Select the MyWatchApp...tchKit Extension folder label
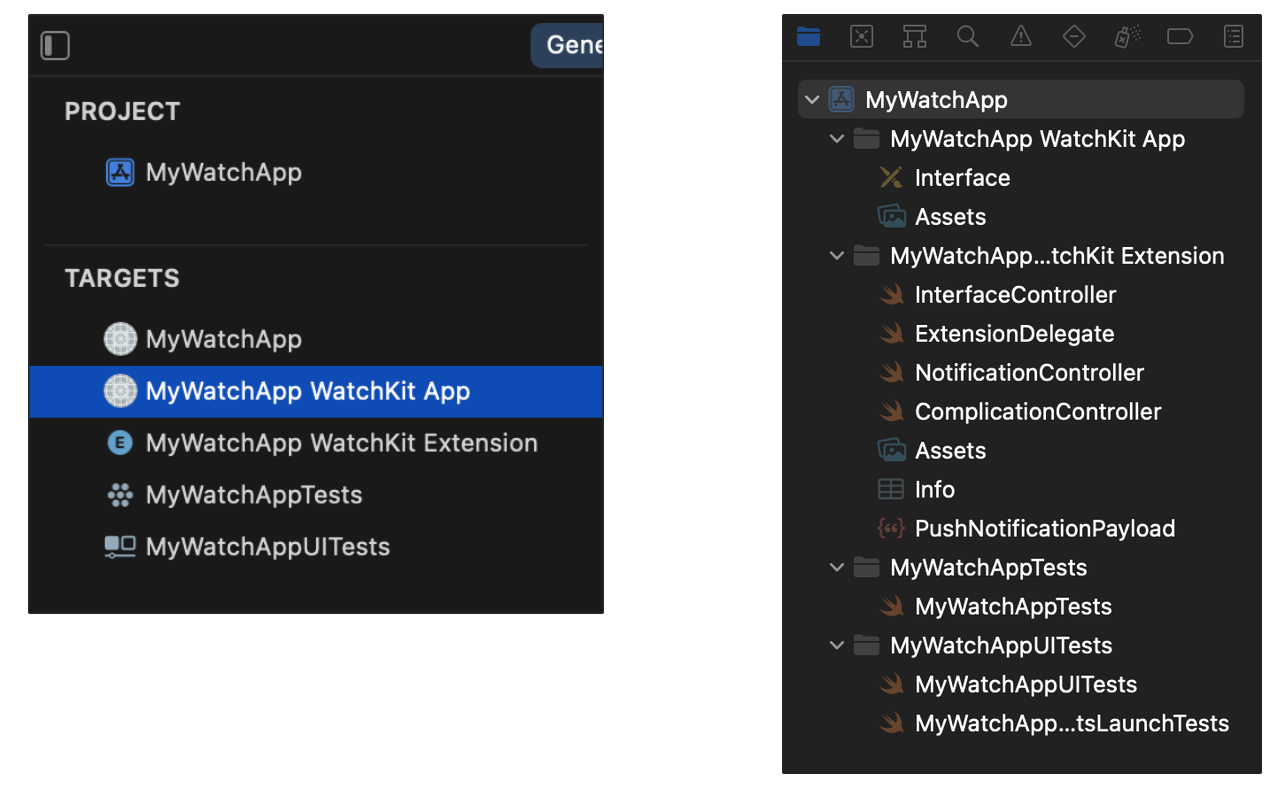Screen dimensions: 1286x806 pyautogui.click(x=1057, y=256)
